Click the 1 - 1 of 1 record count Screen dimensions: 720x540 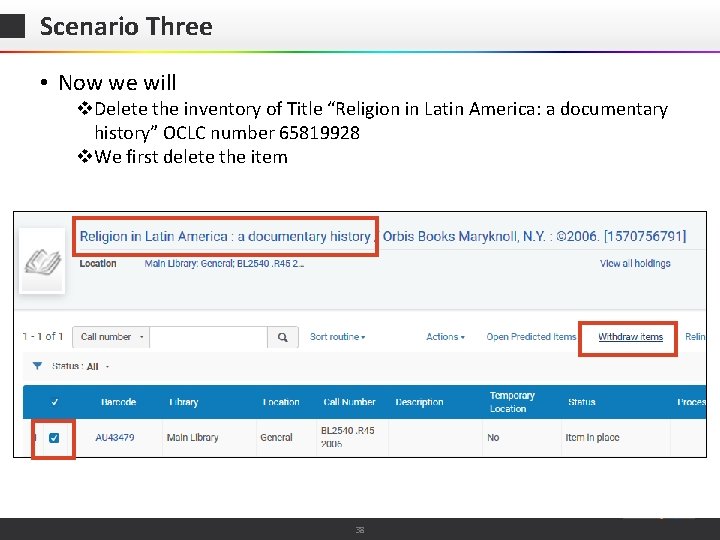click(x=43, y=337)
